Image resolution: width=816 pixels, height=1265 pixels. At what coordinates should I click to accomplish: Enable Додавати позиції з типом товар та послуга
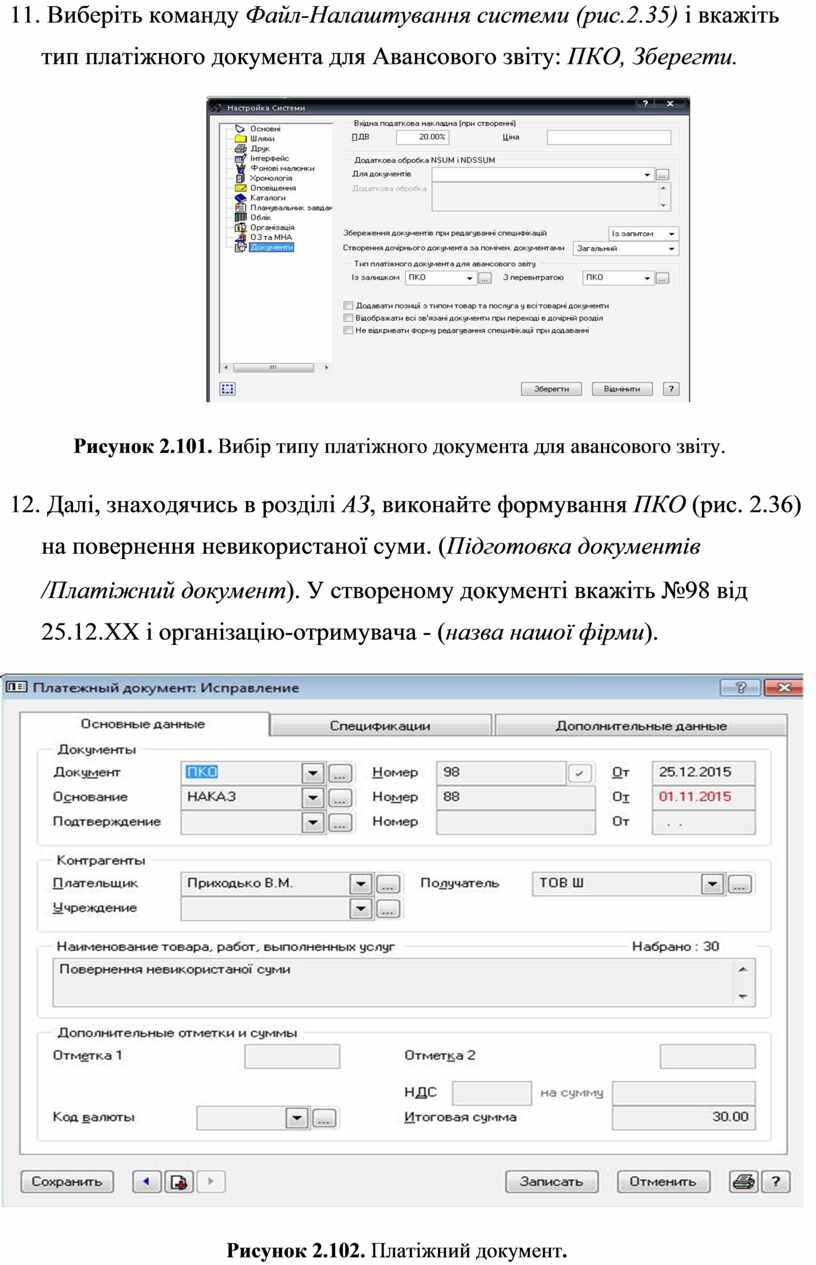(x=348, y=306)
